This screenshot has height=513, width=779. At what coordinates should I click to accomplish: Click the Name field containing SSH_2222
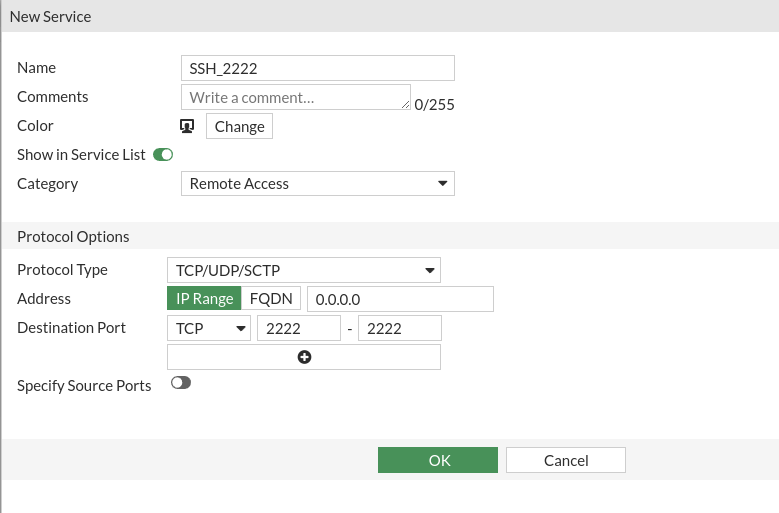pos(318,68)
